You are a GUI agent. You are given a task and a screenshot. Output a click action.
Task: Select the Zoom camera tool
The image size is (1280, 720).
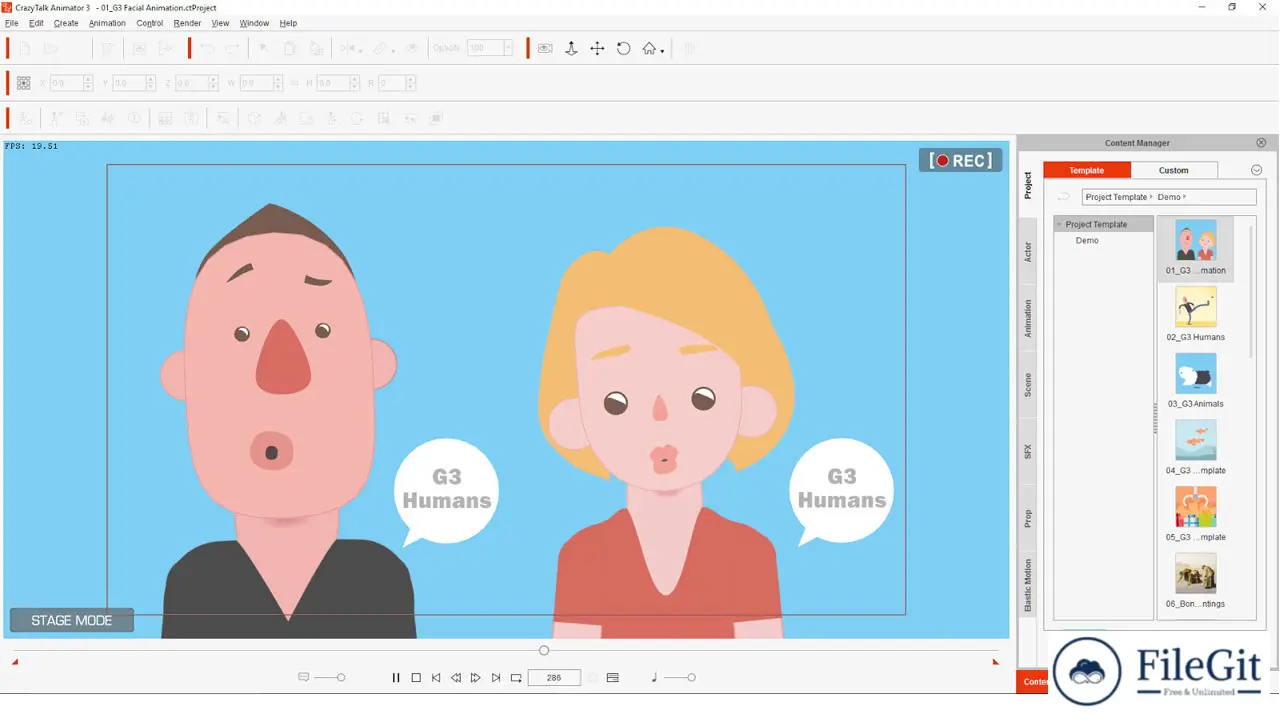pos(571,48)
